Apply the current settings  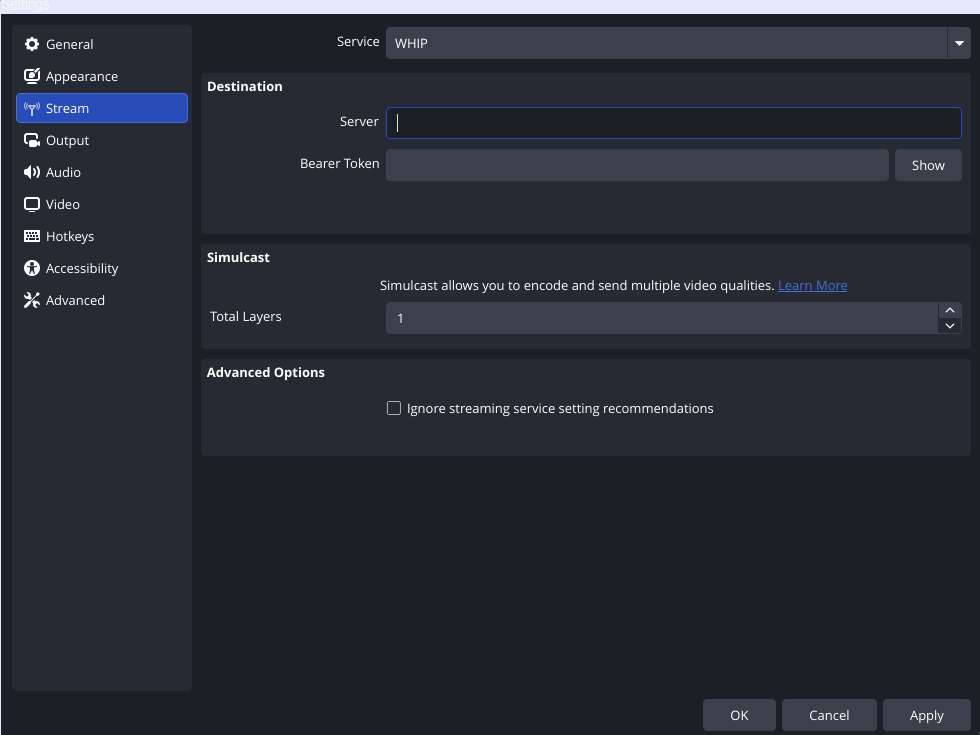[x=926, y=715]
